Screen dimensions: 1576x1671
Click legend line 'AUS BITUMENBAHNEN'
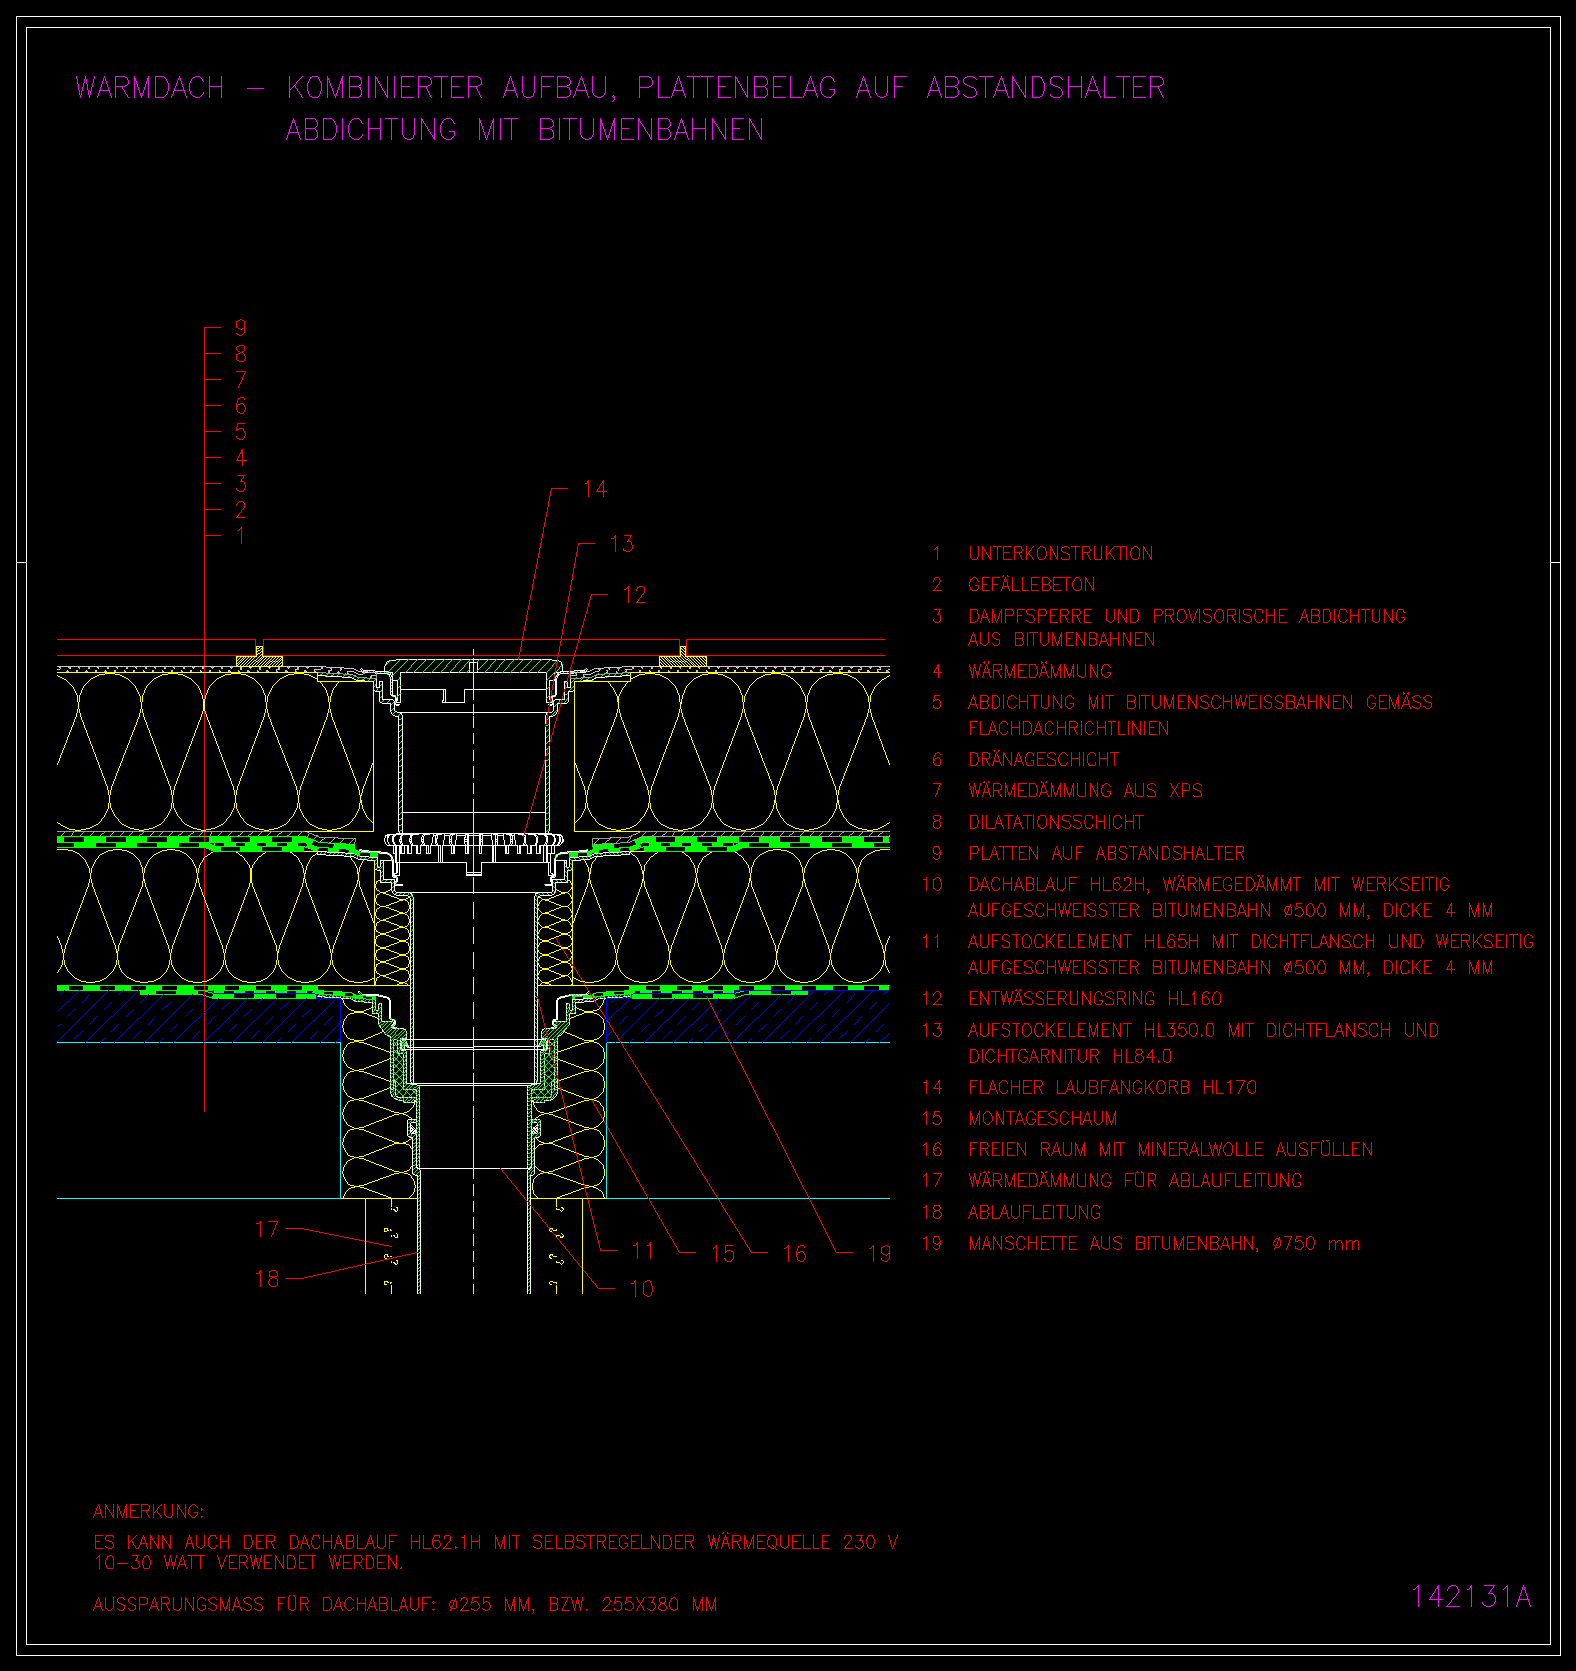tap(1061, 639)
